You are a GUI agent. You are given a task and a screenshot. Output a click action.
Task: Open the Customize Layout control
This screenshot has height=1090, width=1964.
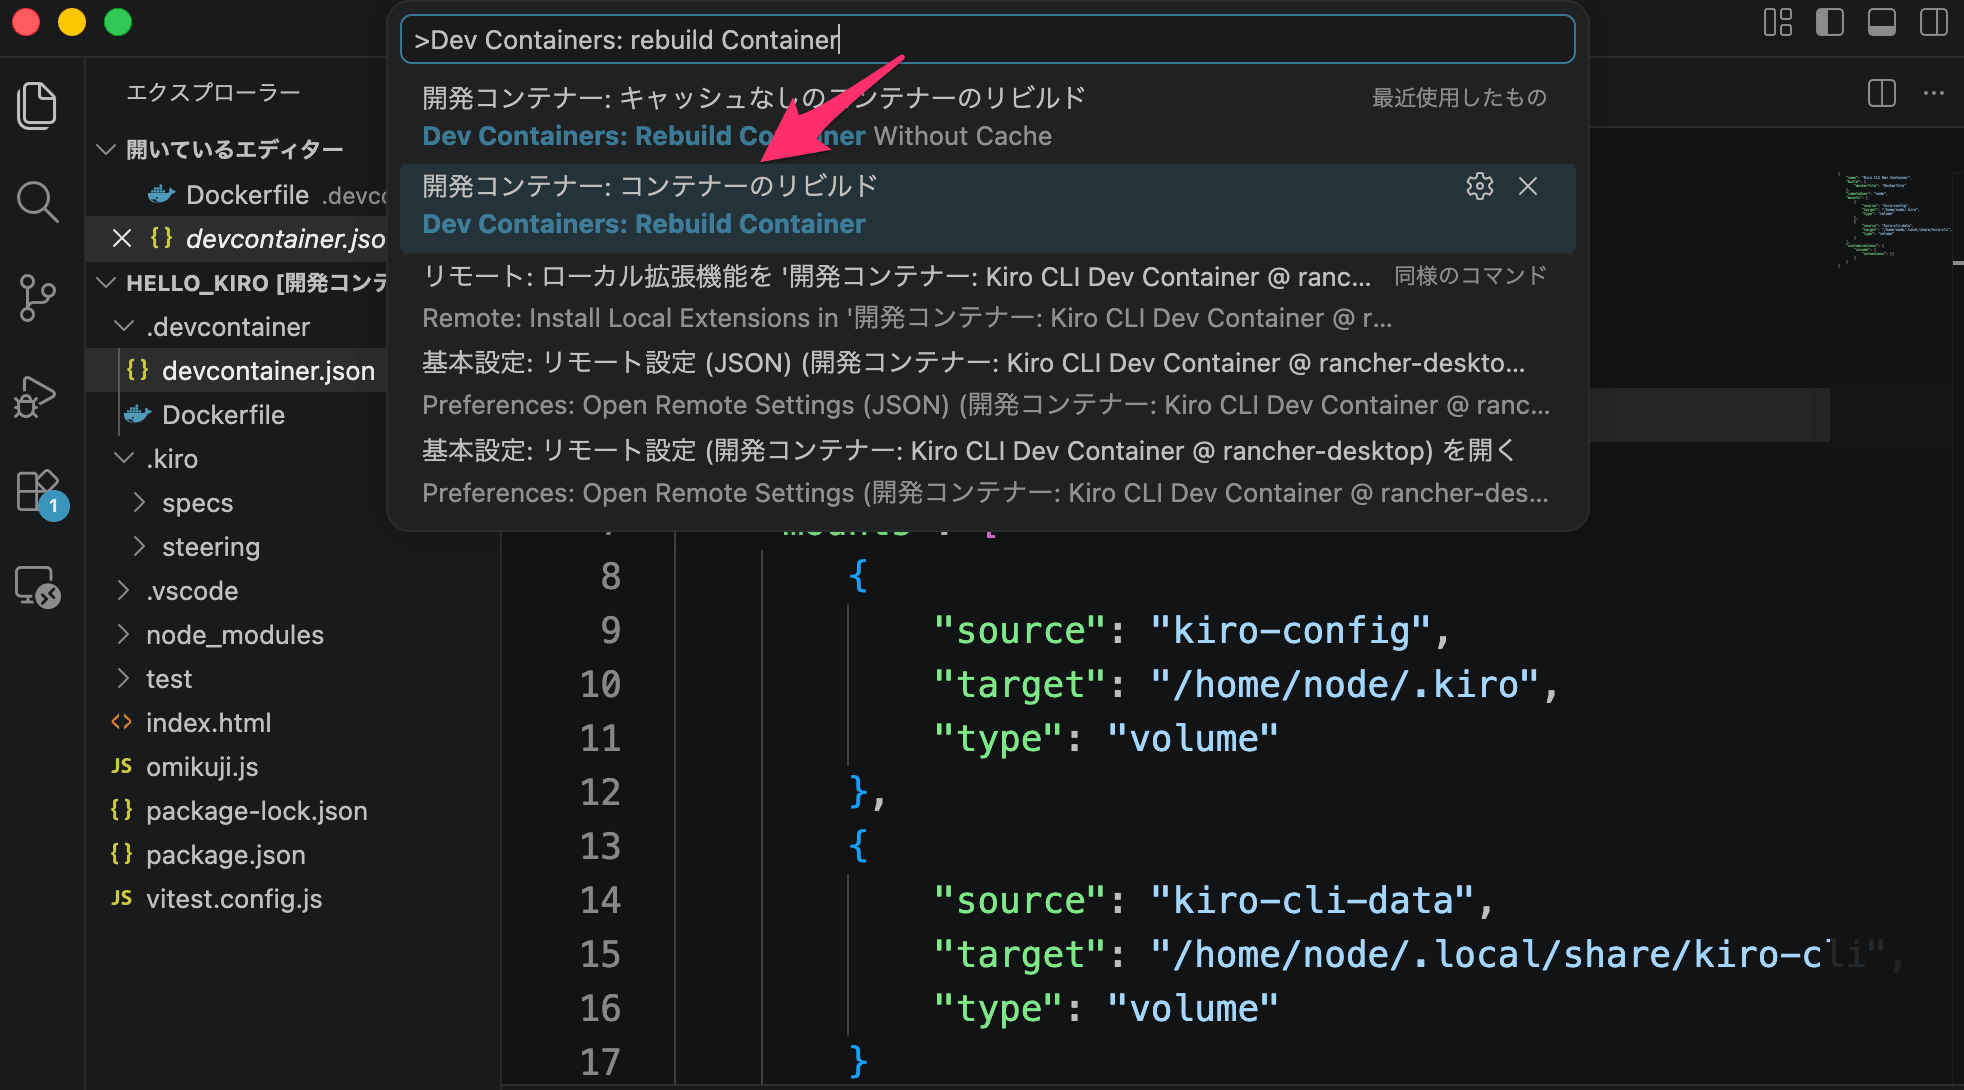coord(1778,22)
